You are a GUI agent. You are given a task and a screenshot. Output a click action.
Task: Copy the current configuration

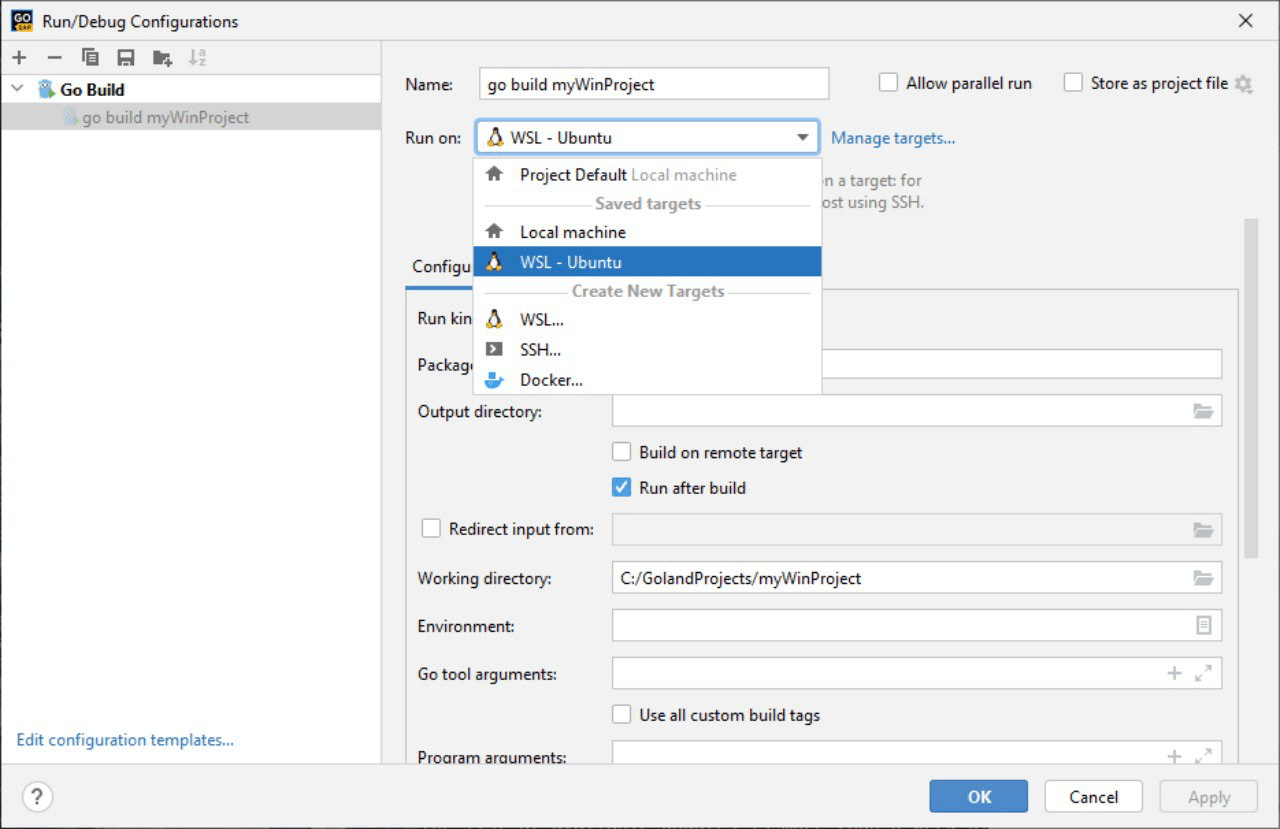[90, 57]
